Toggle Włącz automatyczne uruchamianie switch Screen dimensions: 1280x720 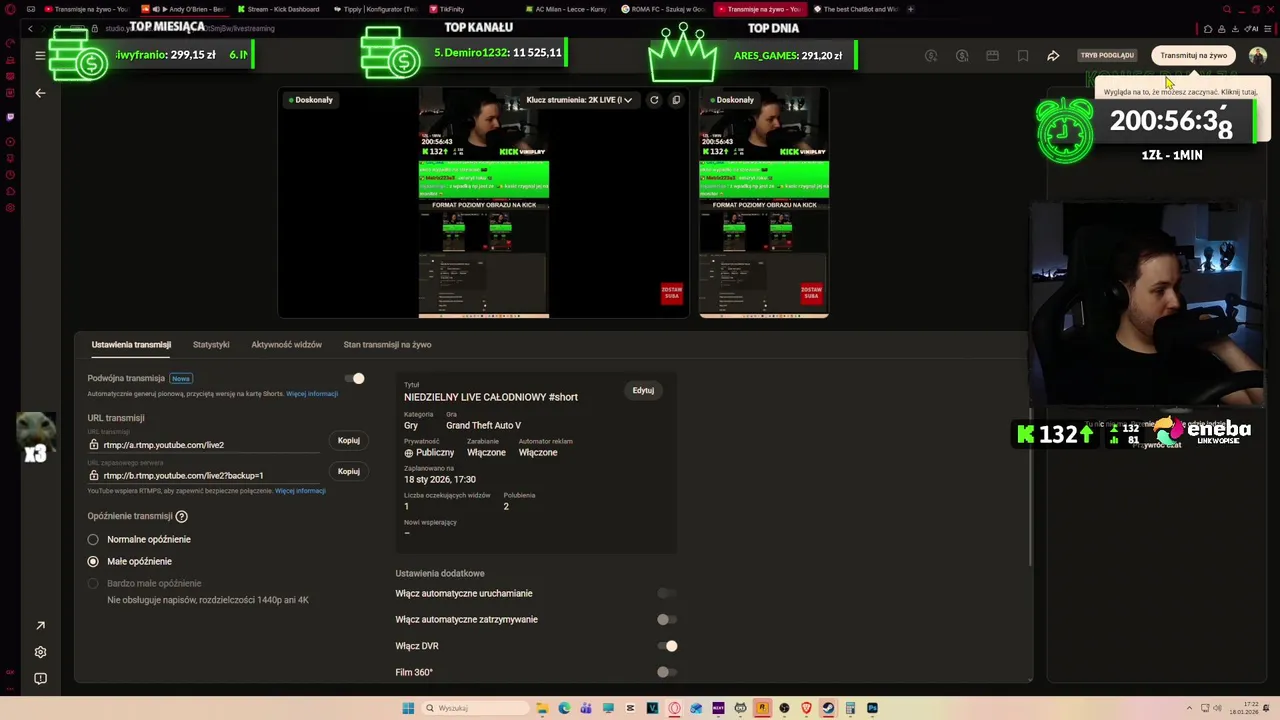[x=666, y=593]
